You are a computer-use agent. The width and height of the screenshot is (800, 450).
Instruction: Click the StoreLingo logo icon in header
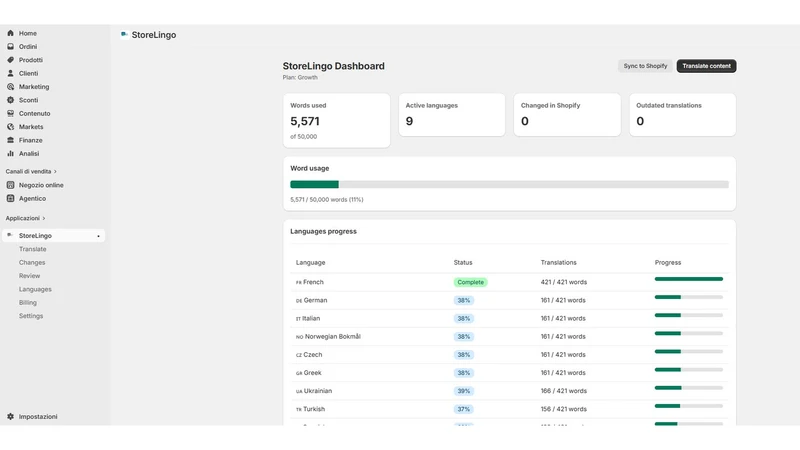[x=124, y=35]
